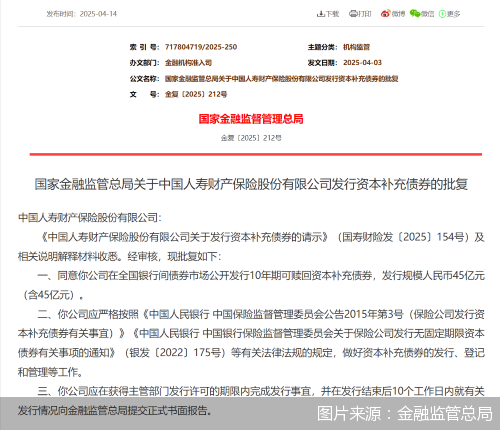Click document number 金复〔2025〕212号 in metadata
Image resolution: width=500 pixels, height=430 pixels.
point(196,94)
